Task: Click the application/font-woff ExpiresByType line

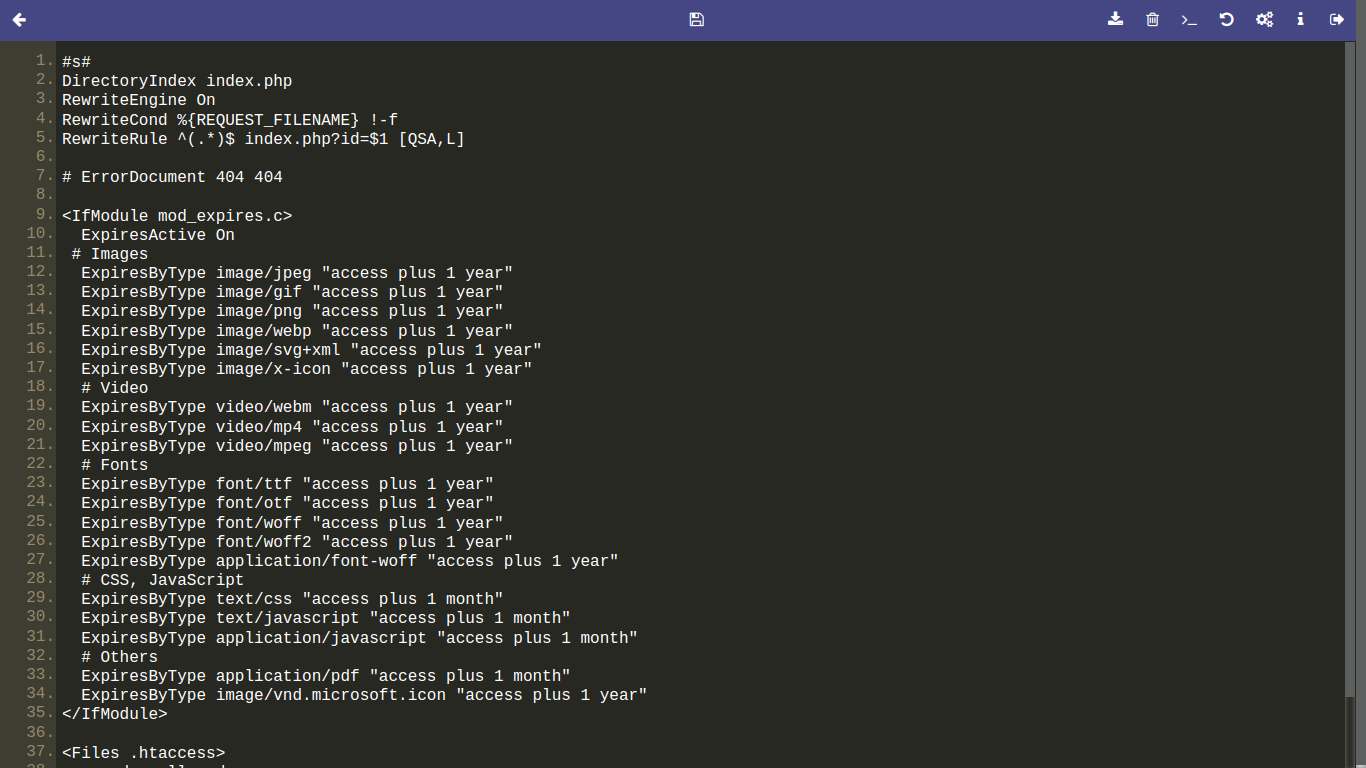Action: pyautogui.click(x=350, y=561)
